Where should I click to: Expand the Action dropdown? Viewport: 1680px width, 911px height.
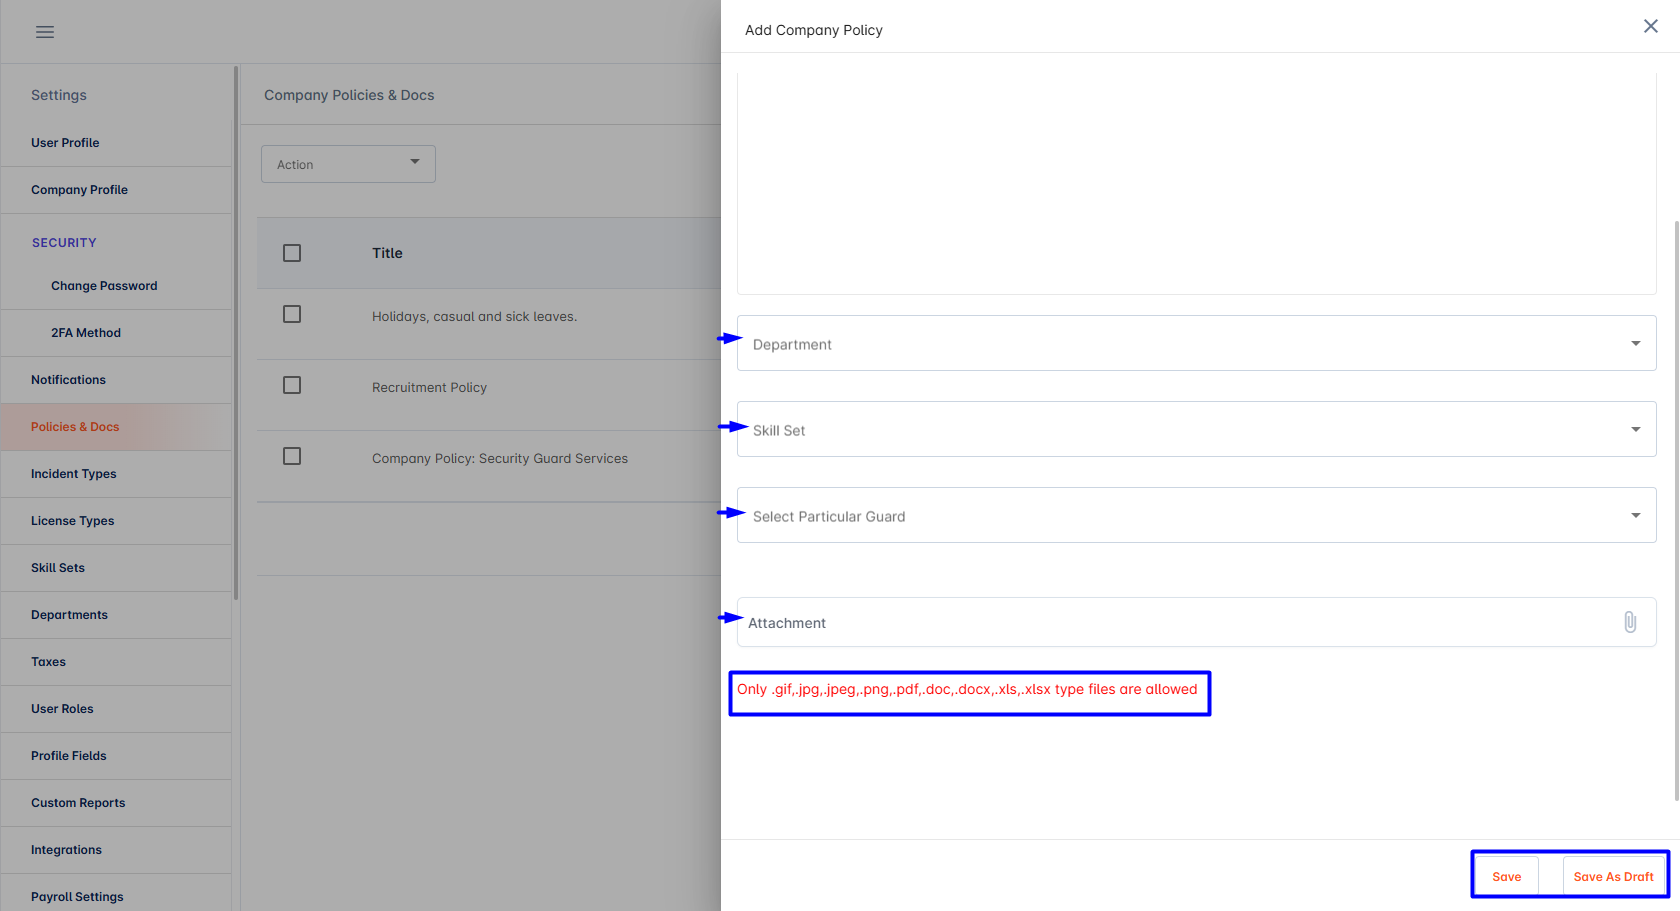click(x=348, y=164)
